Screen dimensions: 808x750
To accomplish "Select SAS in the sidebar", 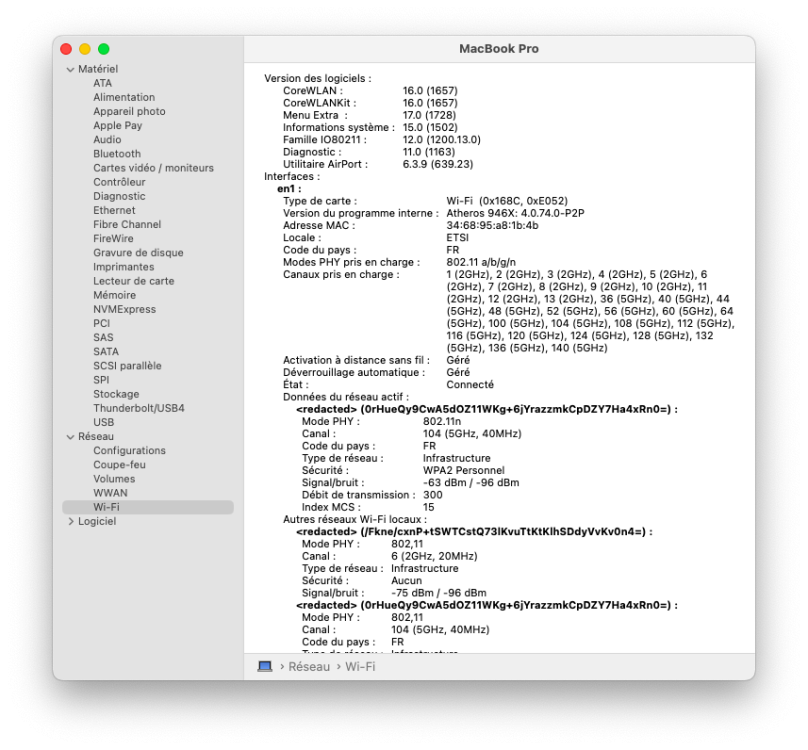I will pyautogui.click(x=103, y=338).
